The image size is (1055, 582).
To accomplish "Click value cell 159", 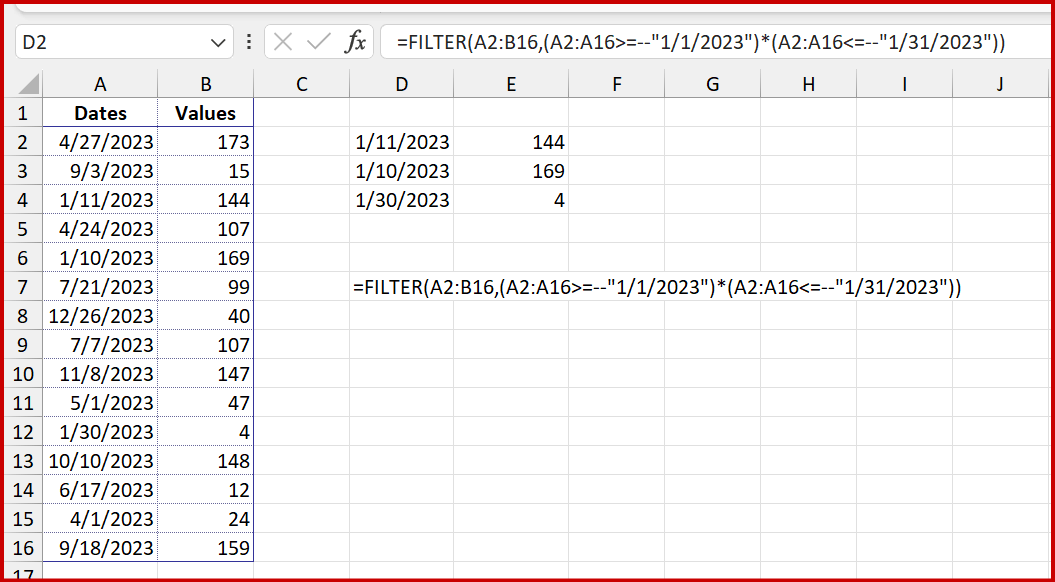I will point(206,547).
